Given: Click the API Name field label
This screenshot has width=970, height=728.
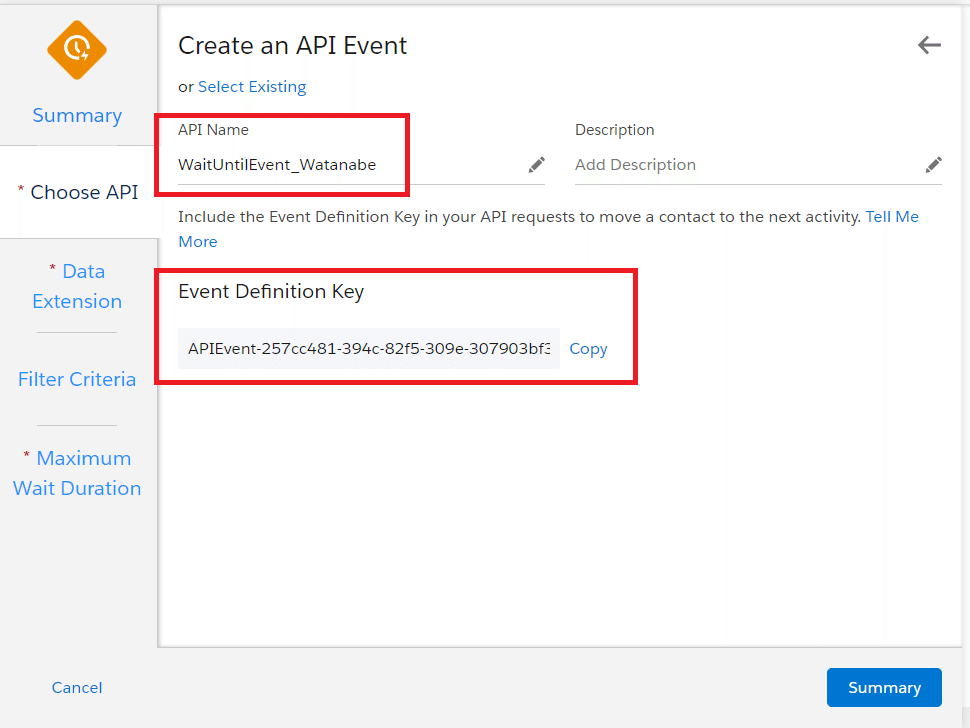Looking at the screenshot, I should pos(213,130).
